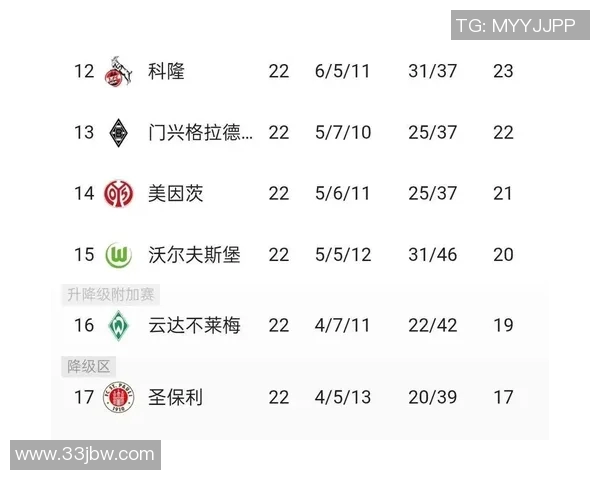Click the Mainz 05 red club crest
This screenshot has height=480, width=600.
coord(118,194)
